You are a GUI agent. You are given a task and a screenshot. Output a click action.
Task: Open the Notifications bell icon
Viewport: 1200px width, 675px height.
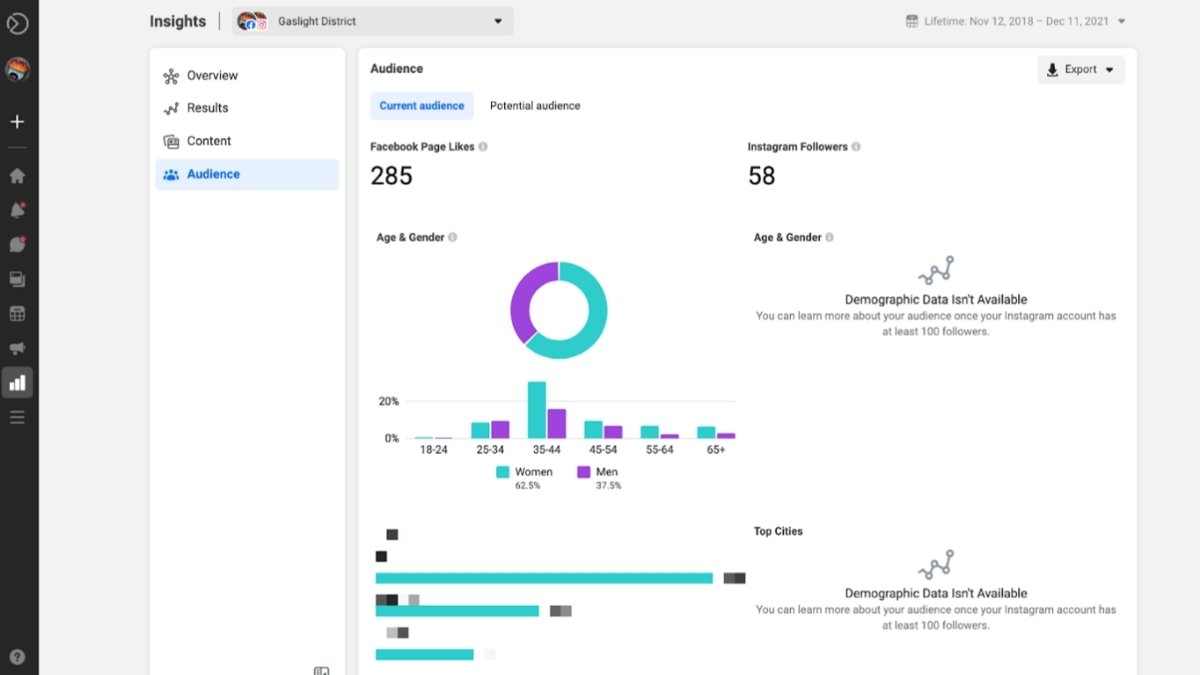17,210
